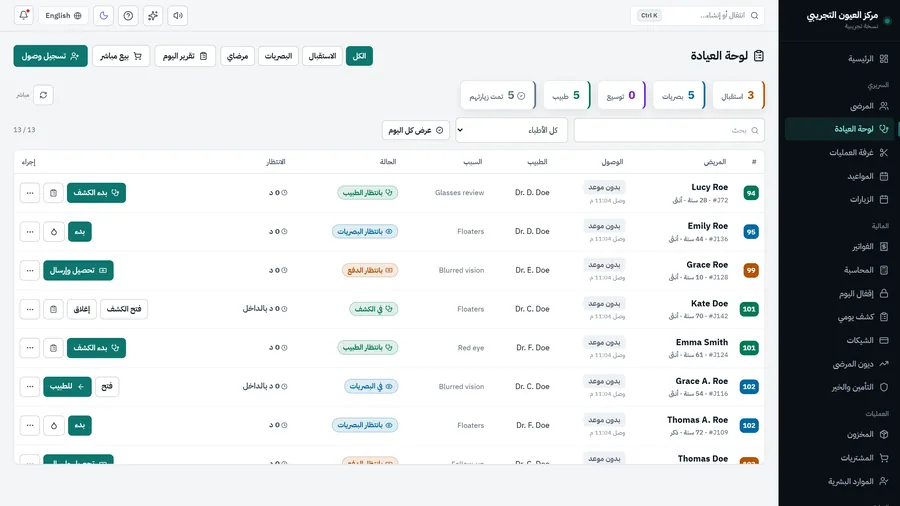900x506 pixels.
Task: Filter by توسيع count card
Action: click(622, 95)
